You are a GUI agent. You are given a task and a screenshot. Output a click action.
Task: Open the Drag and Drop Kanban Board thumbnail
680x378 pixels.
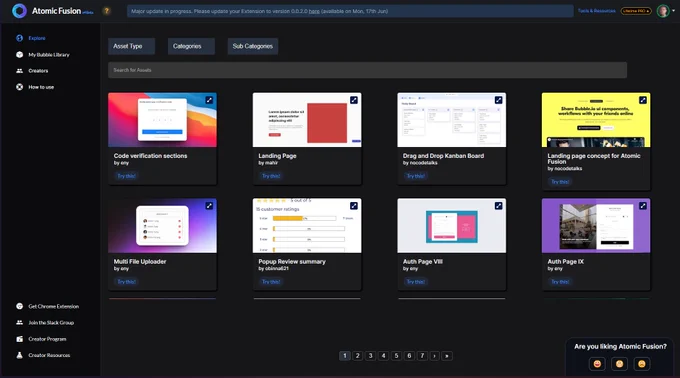click(451, 120)
